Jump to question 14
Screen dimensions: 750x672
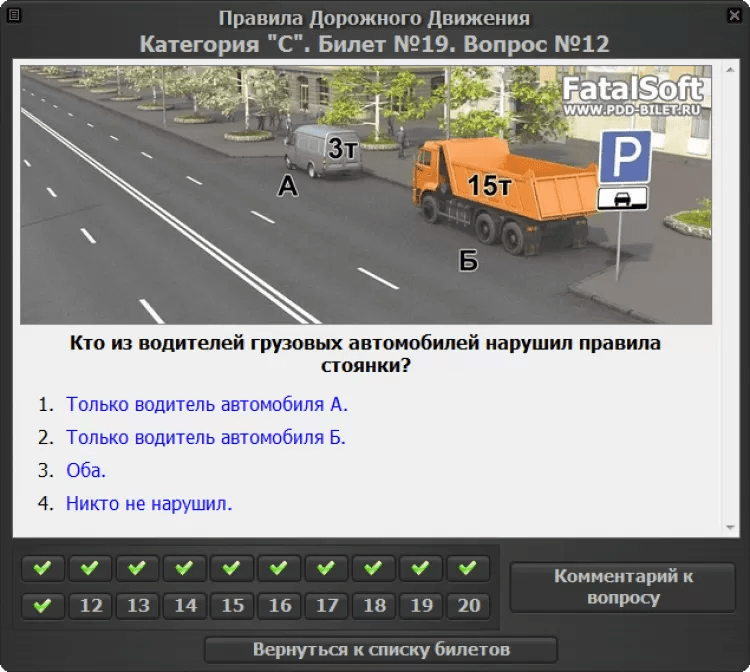[185, 605]
